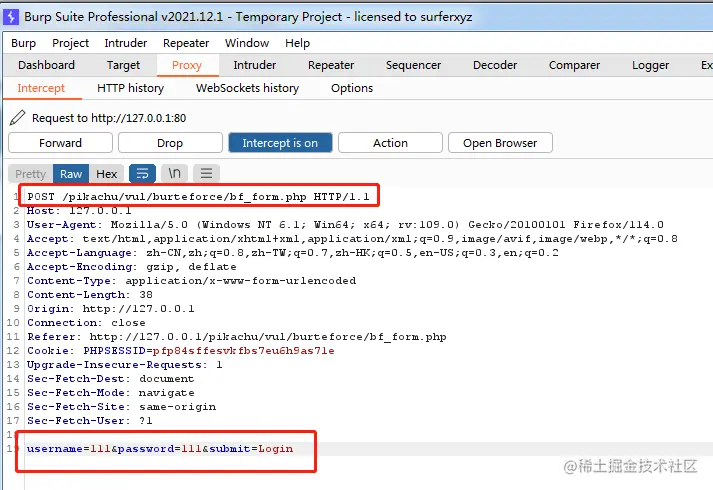Toggle the word wrap icon button
Image resolution: width=713 pixels, height=490 pixels.
click(142, 174)
